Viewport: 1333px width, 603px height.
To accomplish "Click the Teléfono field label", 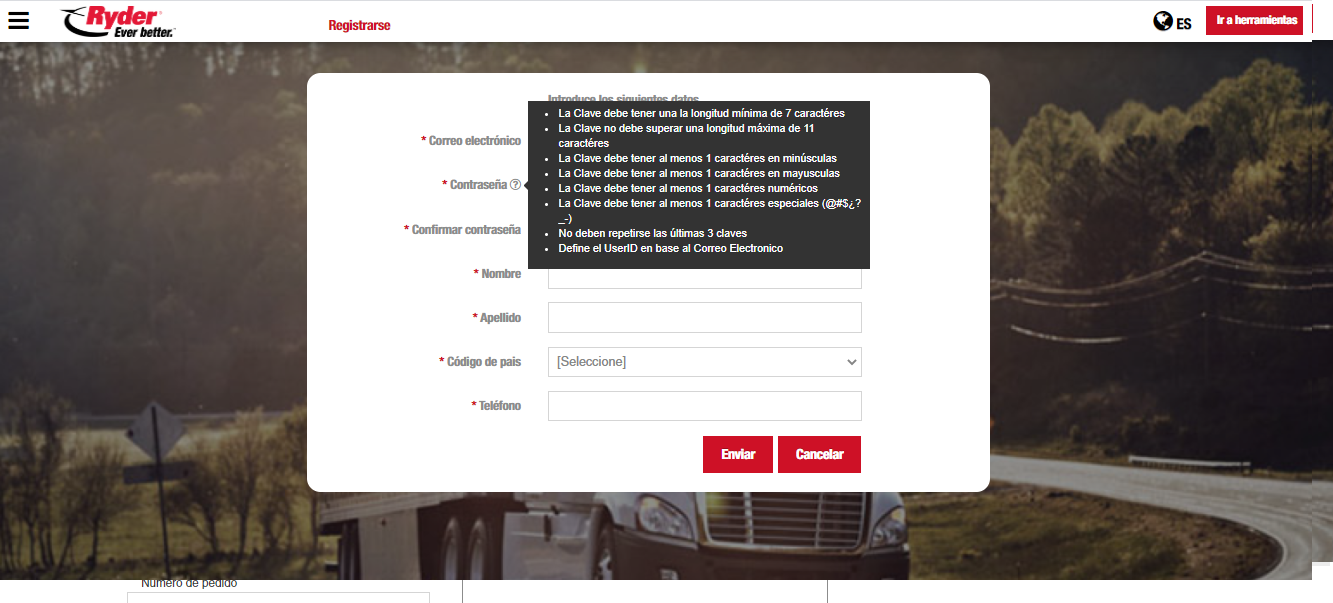I will (x=499, y=406).
